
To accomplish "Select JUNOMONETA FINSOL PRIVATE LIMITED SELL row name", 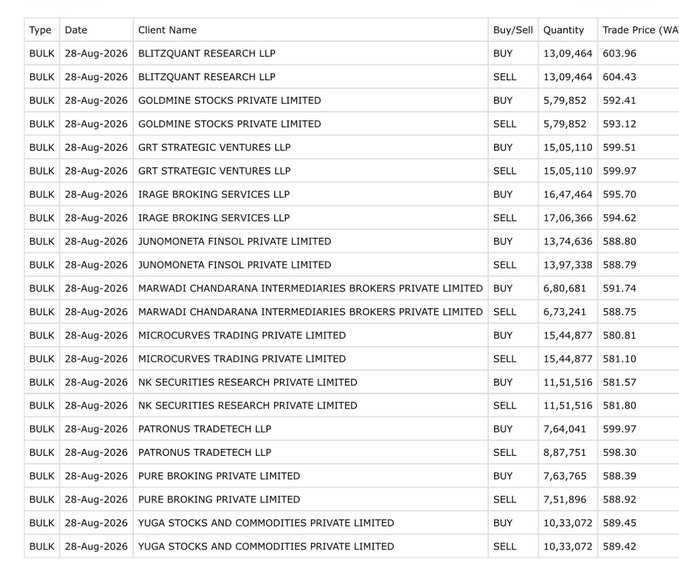I will [x=235, y=265].
